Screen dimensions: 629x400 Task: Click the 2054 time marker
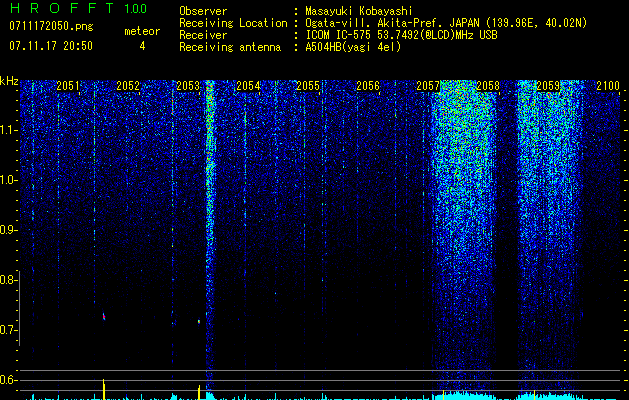(248, 86)
